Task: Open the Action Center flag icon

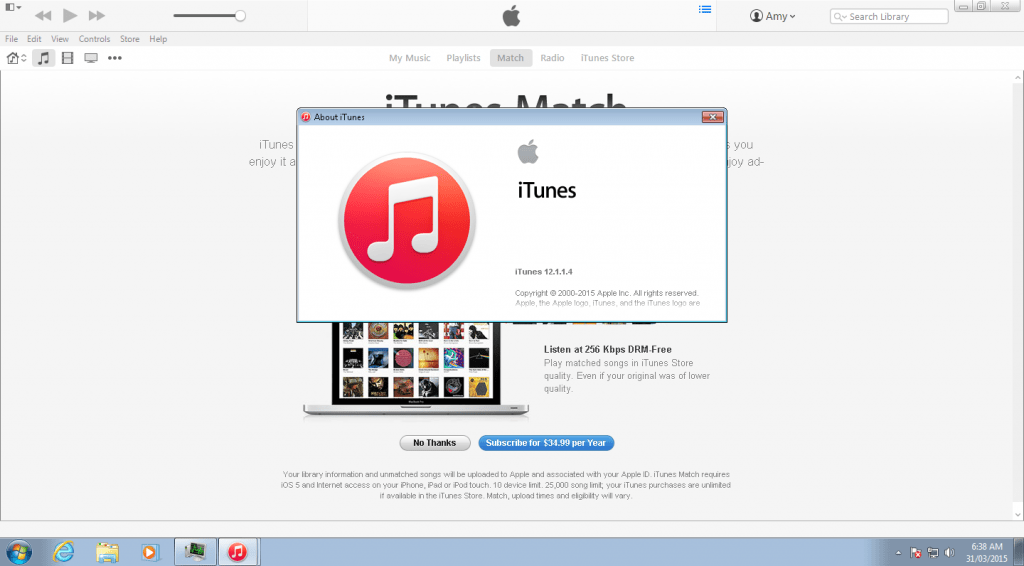Action: click(x=916, y=553)
